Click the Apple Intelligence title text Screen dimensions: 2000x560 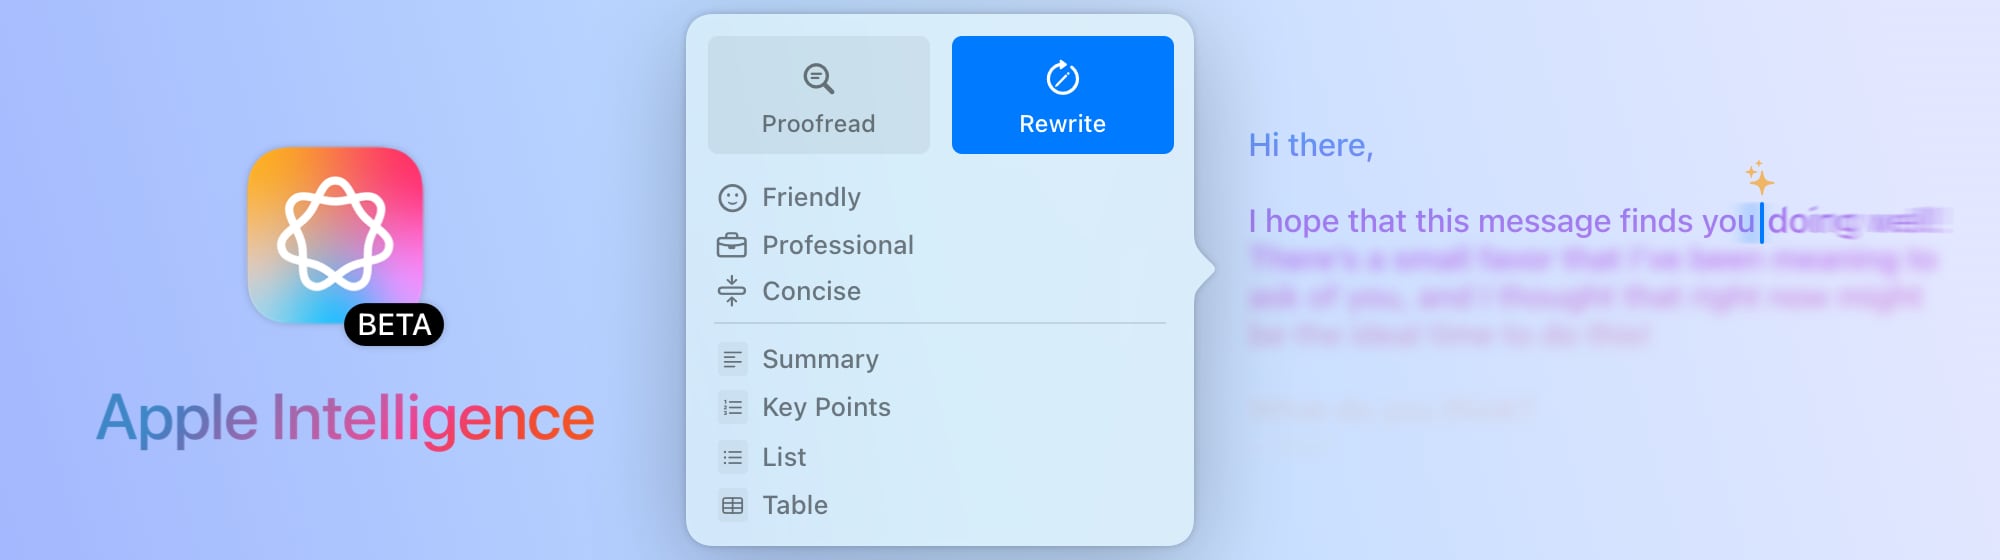pos(345,418)
